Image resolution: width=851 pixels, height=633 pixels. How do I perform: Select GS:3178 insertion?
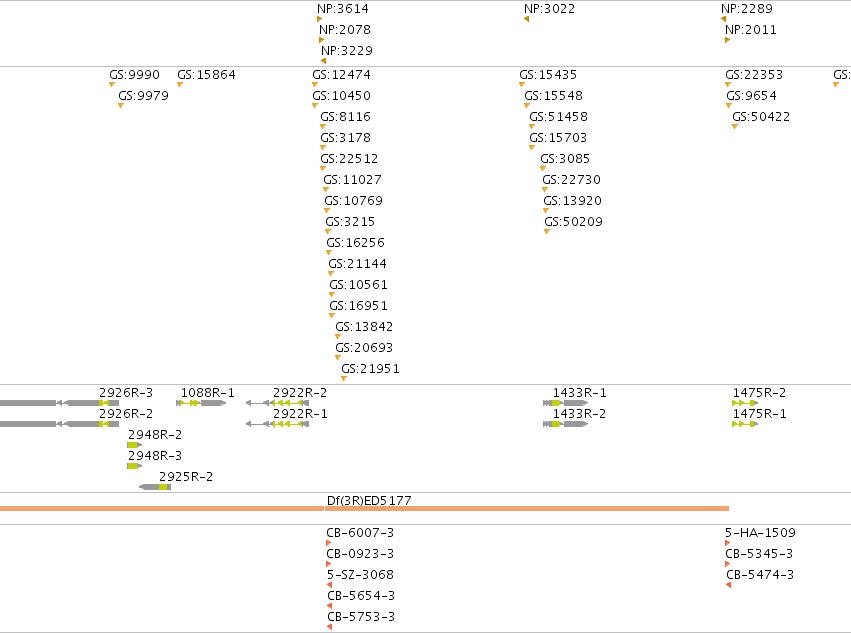(x=346, y=138)
